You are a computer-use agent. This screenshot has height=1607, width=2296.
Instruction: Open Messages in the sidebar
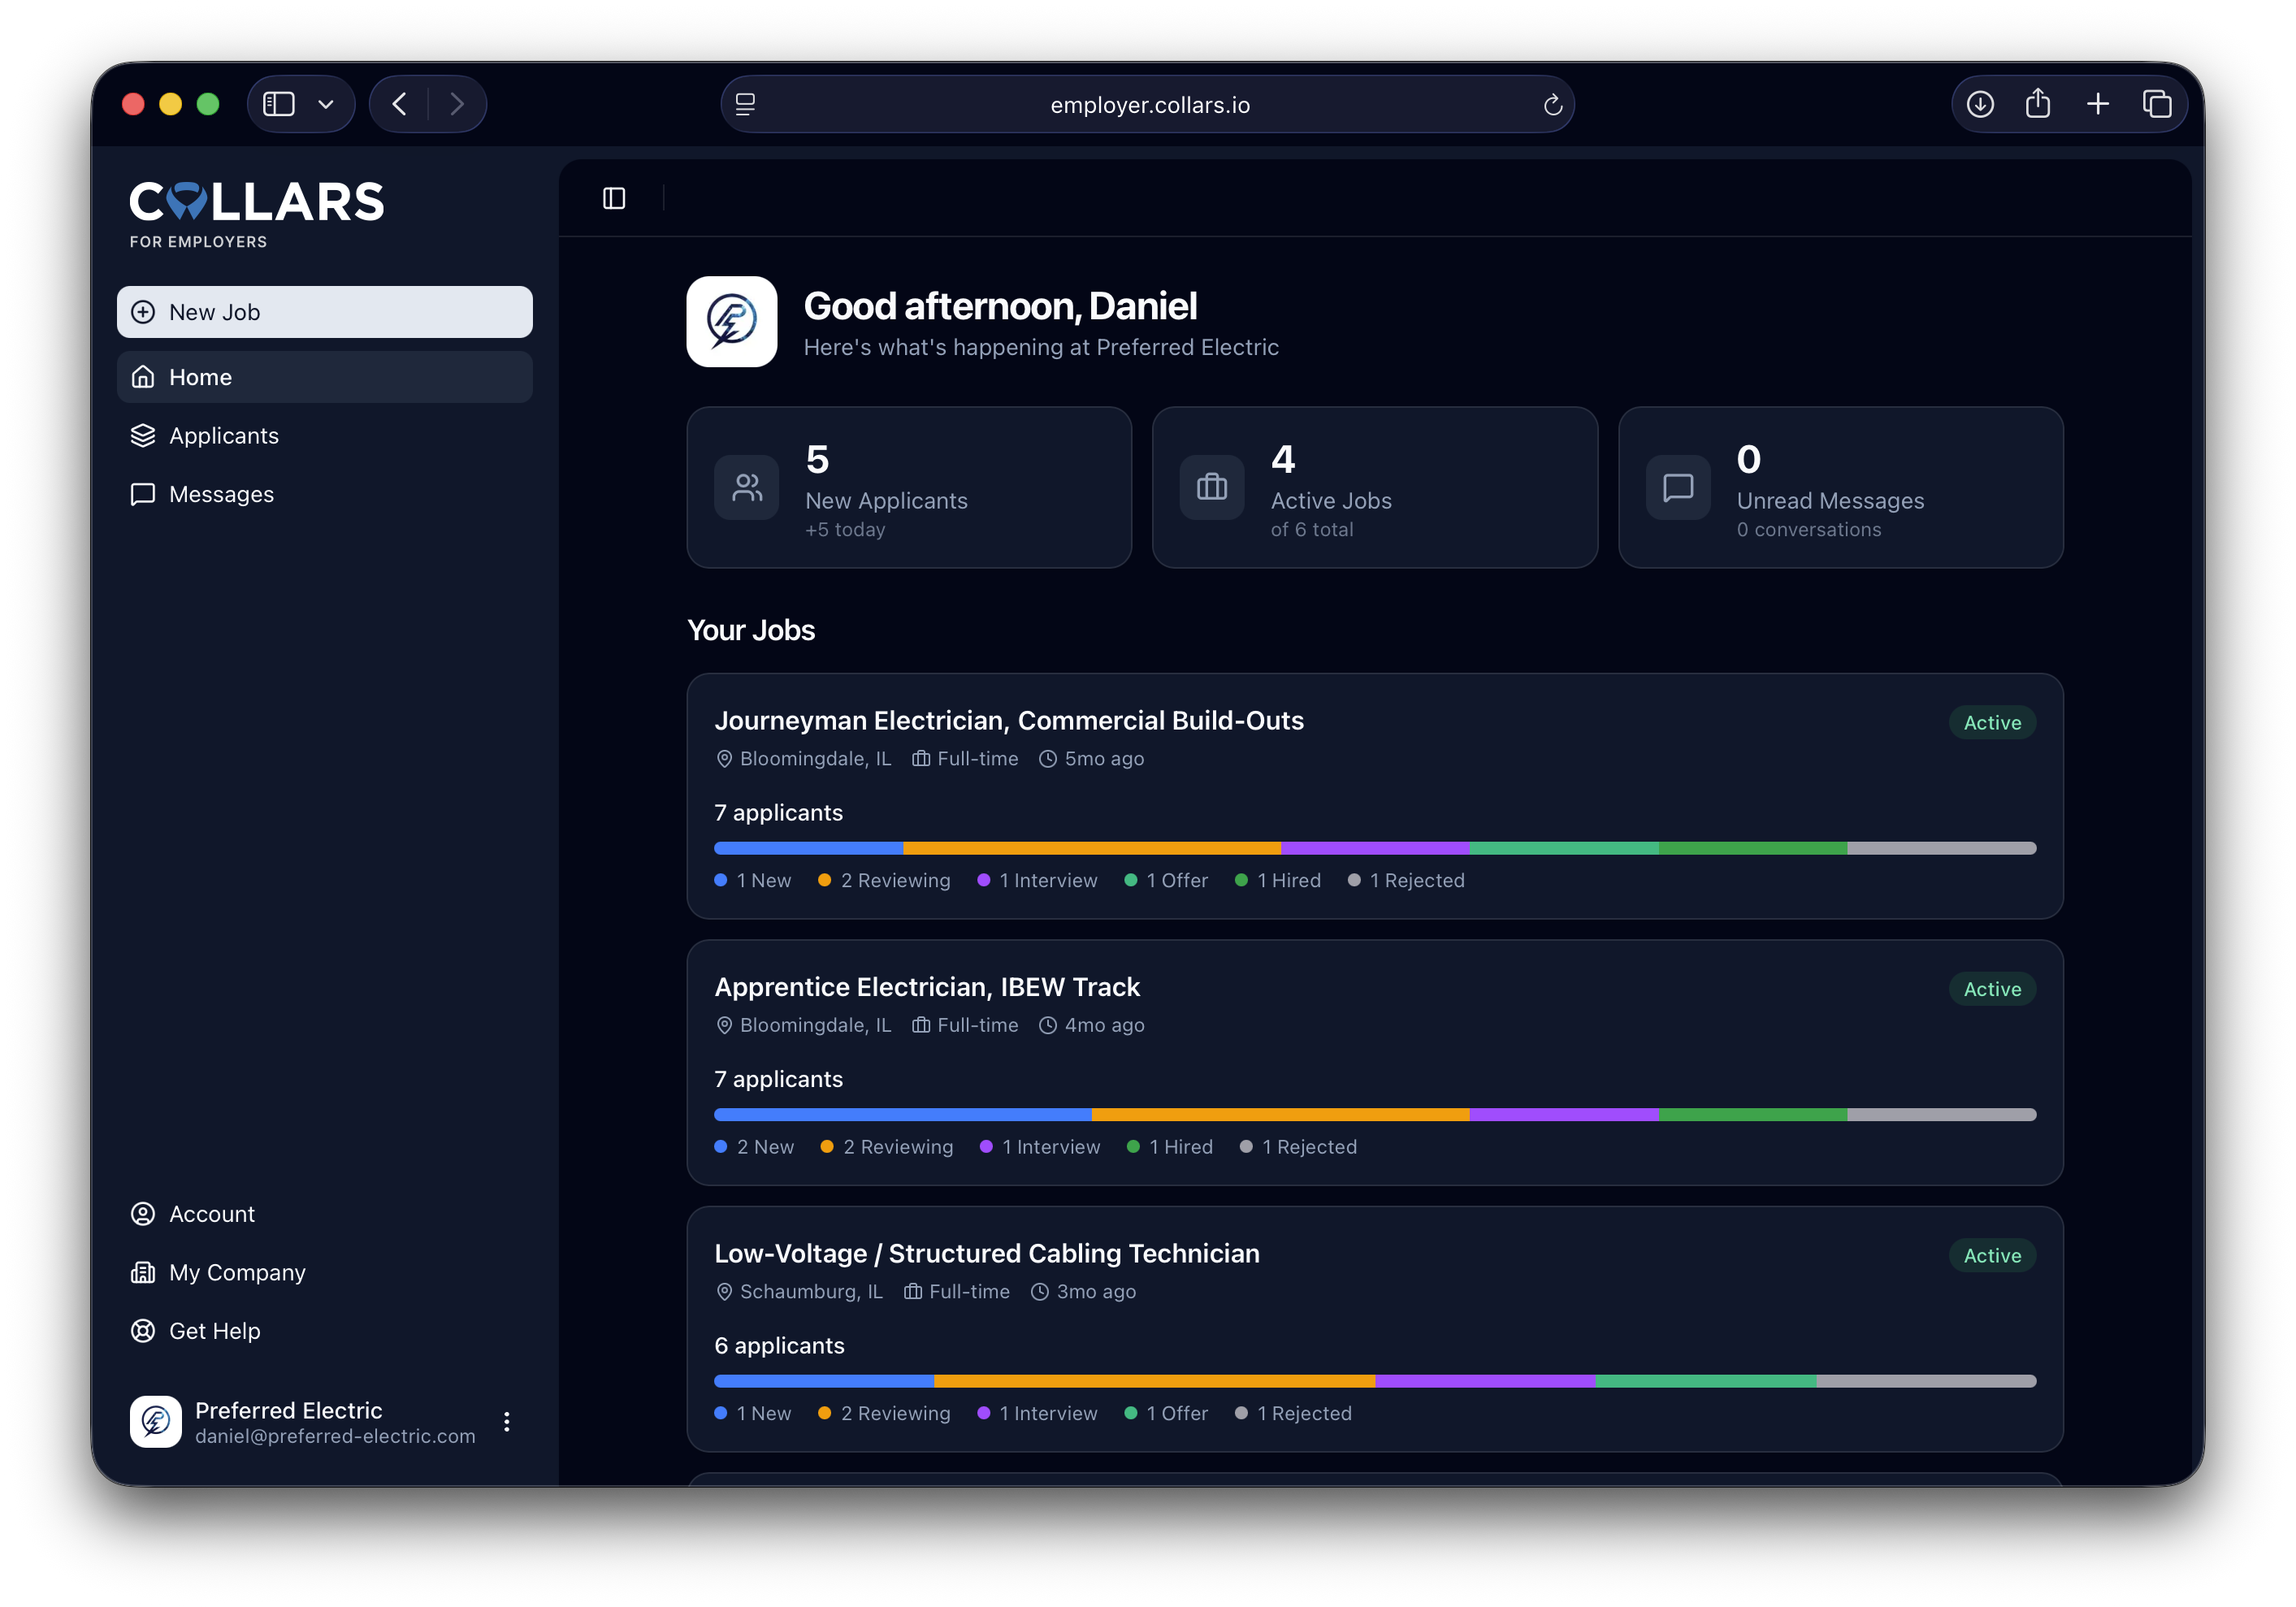[325, 494]
